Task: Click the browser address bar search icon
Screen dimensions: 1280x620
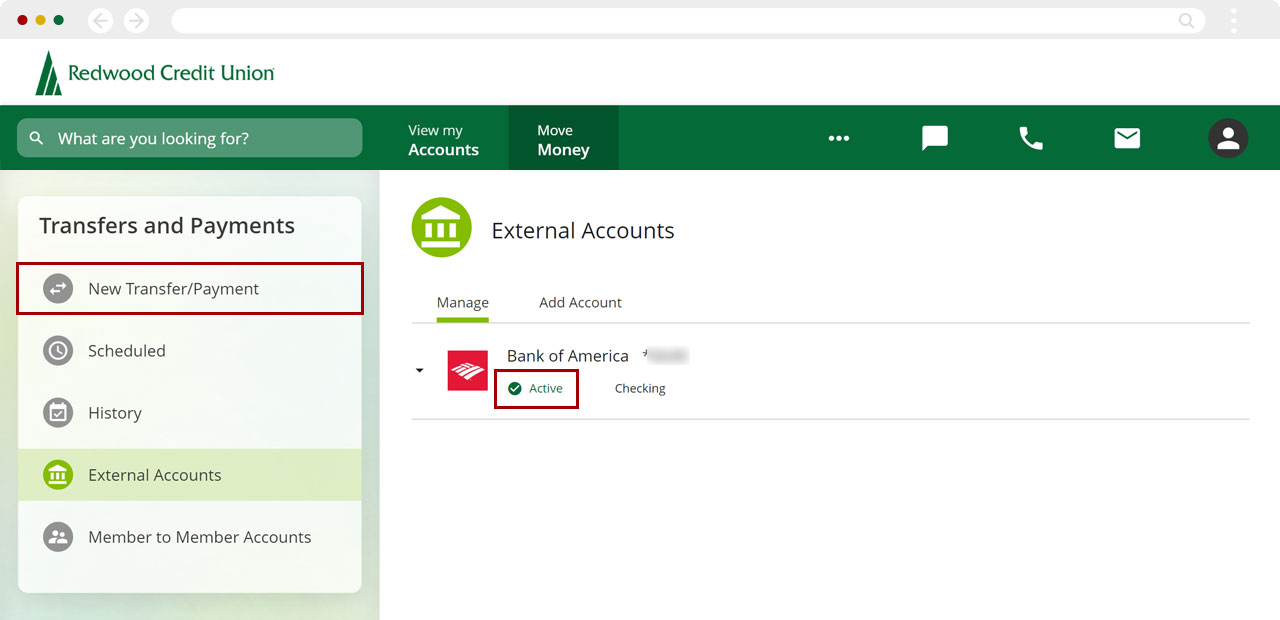Action: [1187, 20]
